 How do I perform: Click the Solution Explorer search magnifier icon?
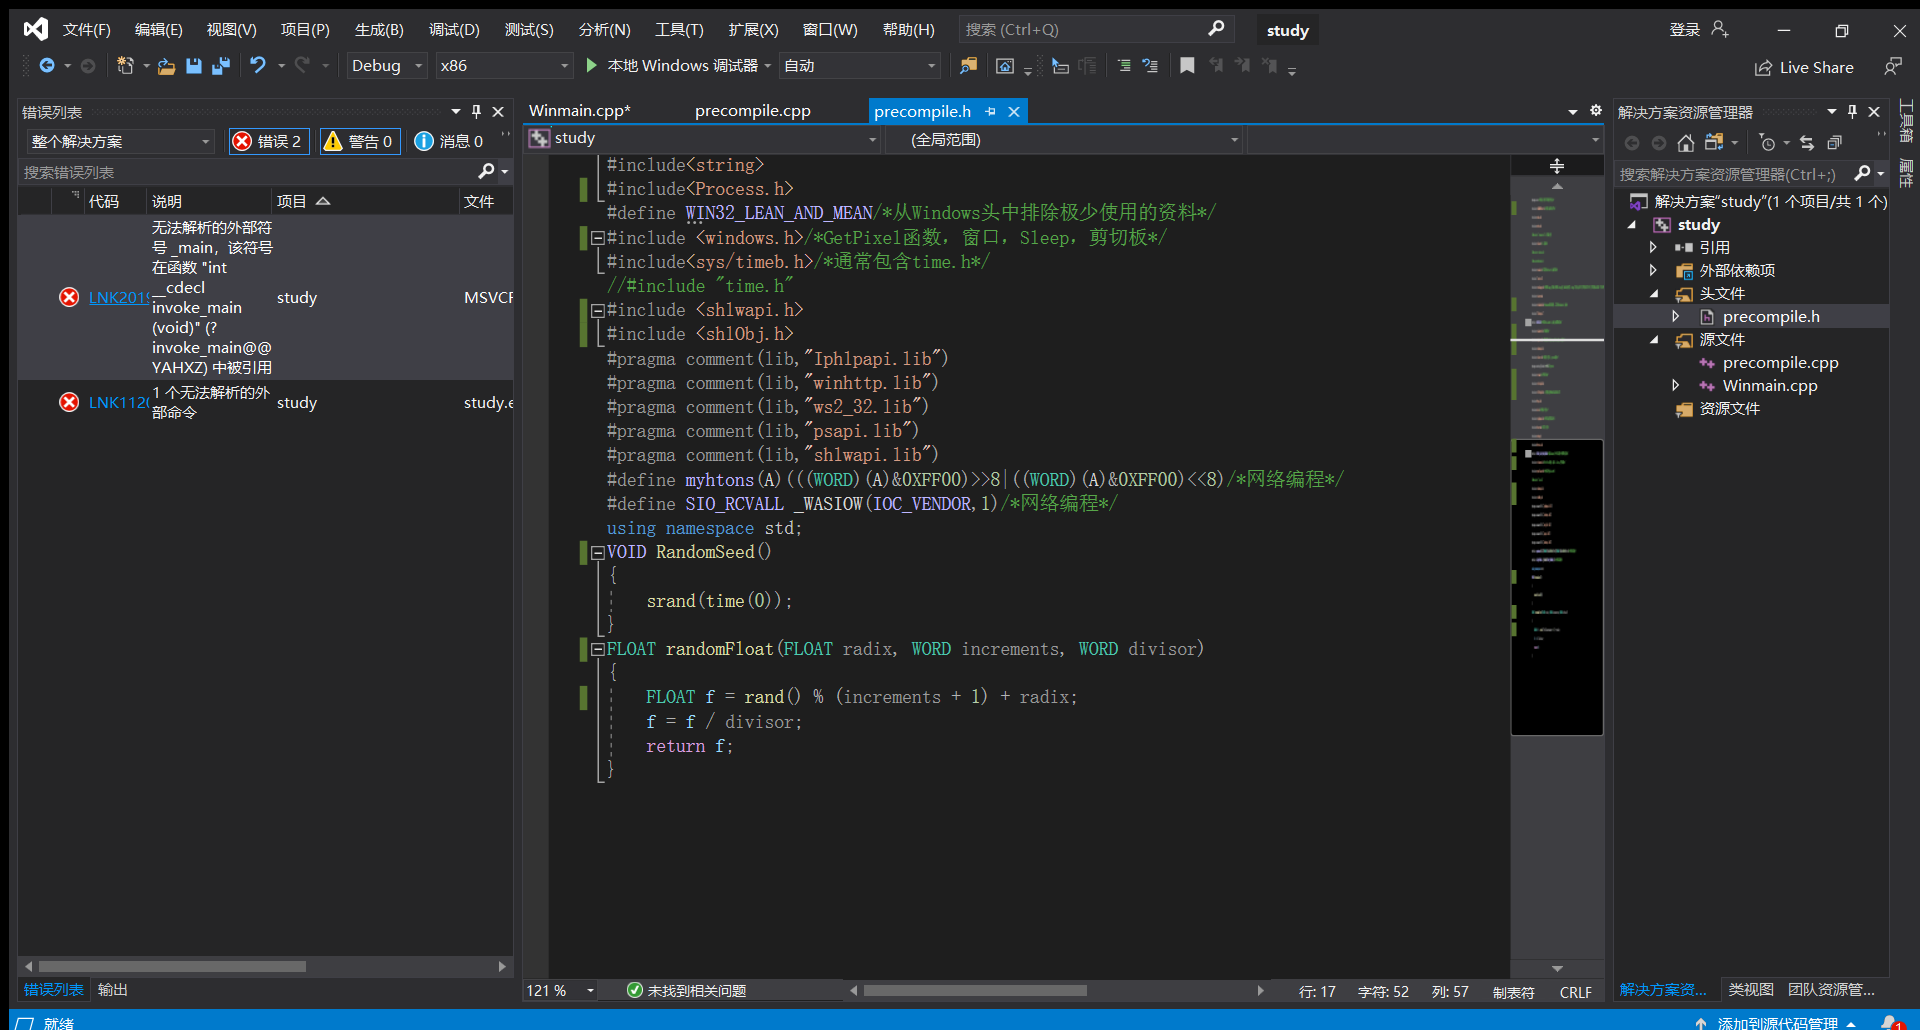click(1862, 174)
